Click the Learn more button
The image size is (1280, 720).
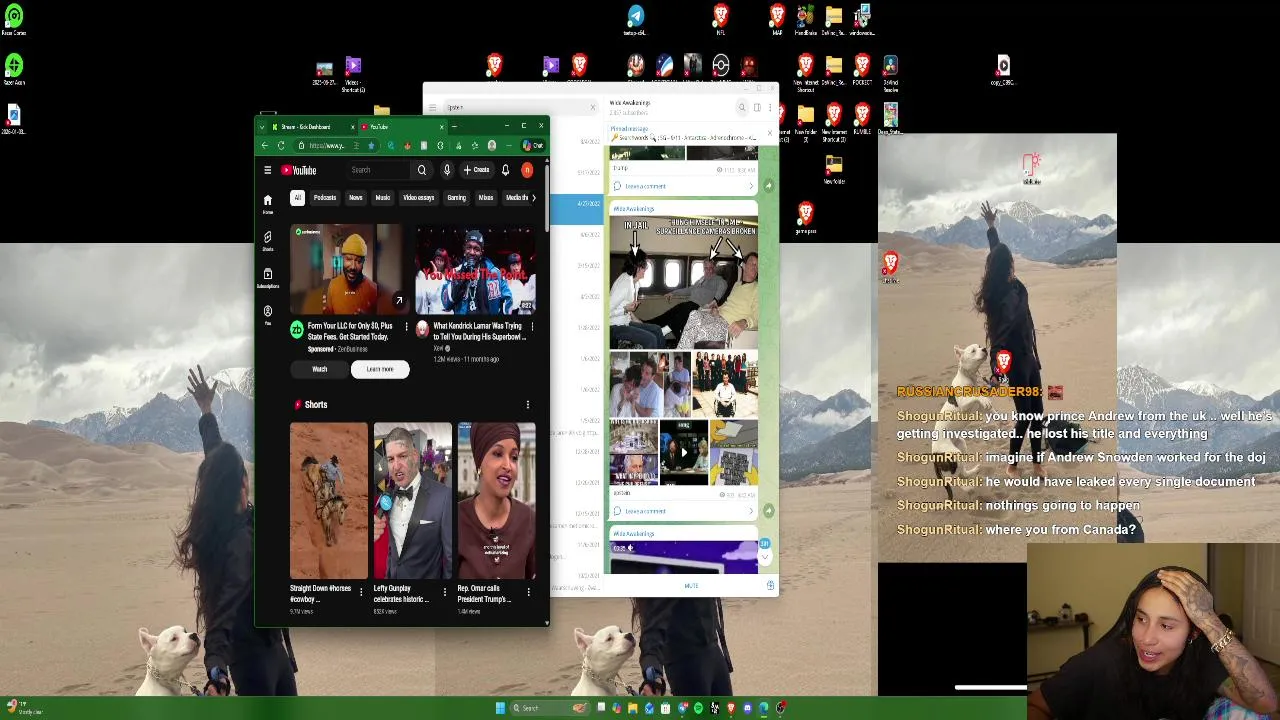pos(380,370)
